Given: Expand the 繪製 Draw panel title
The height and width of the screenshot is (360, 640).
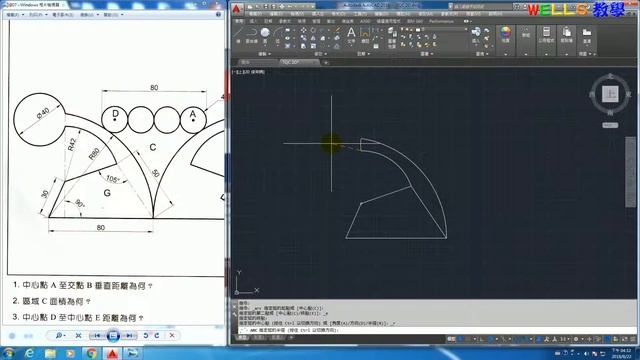Looking at the screenshot, I should 264,54.
